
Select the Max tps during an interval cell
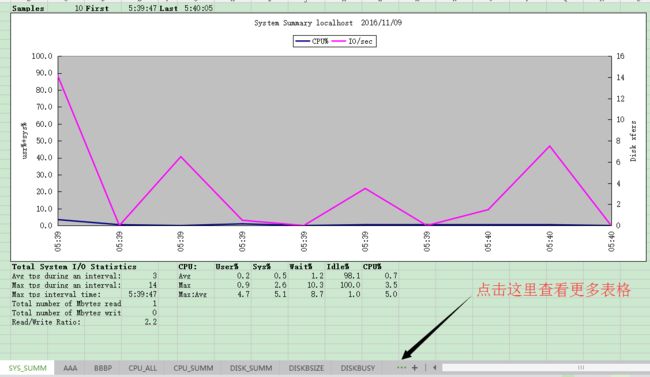66,285
